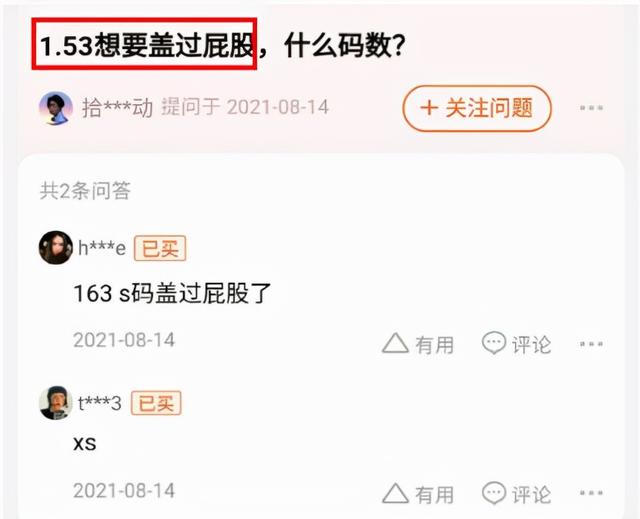The width and height of the screenshot is (640, 519).
Task: Tap the 共2条问答 header
Action: [85, 191]
